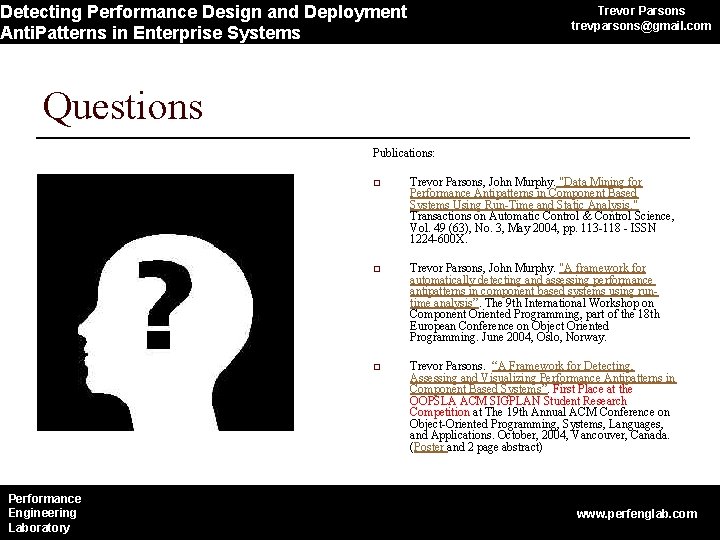720x540 pixels.
Task: Click the Performance Engineering Laboratory footer text
Action: (45, 513)
